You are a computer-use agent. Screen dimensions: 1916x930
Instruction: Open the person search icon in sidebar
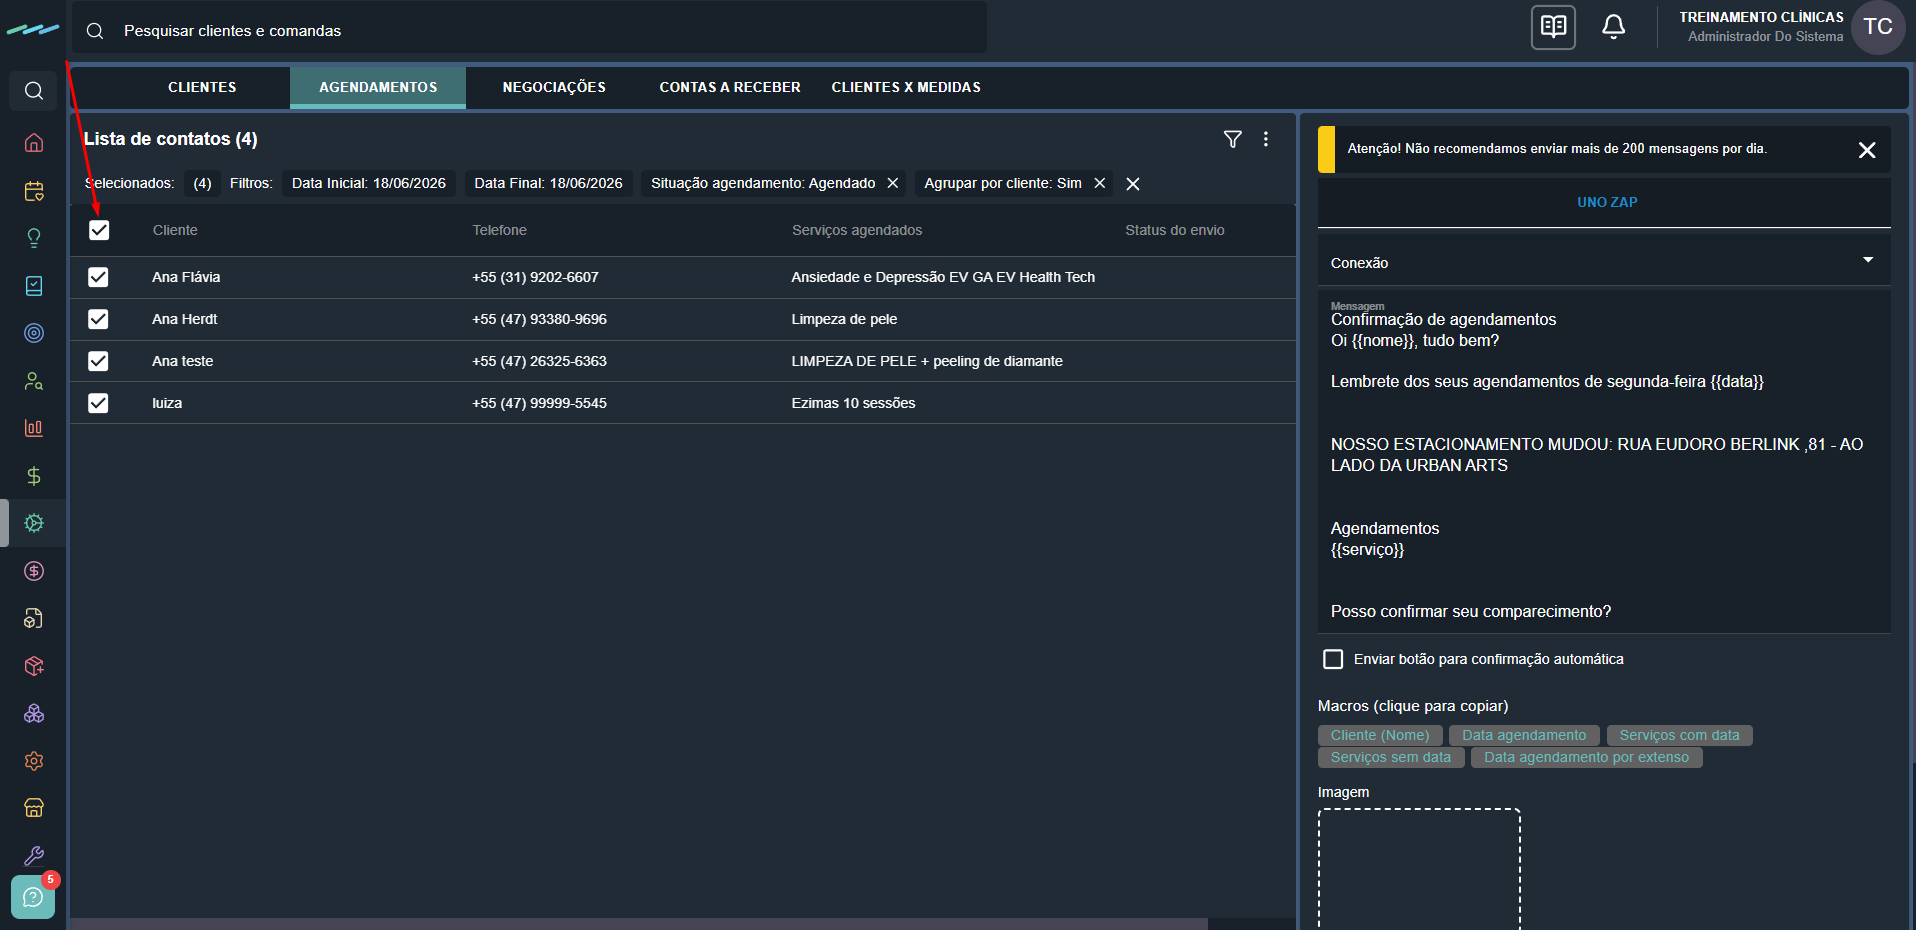pos(34,381)
